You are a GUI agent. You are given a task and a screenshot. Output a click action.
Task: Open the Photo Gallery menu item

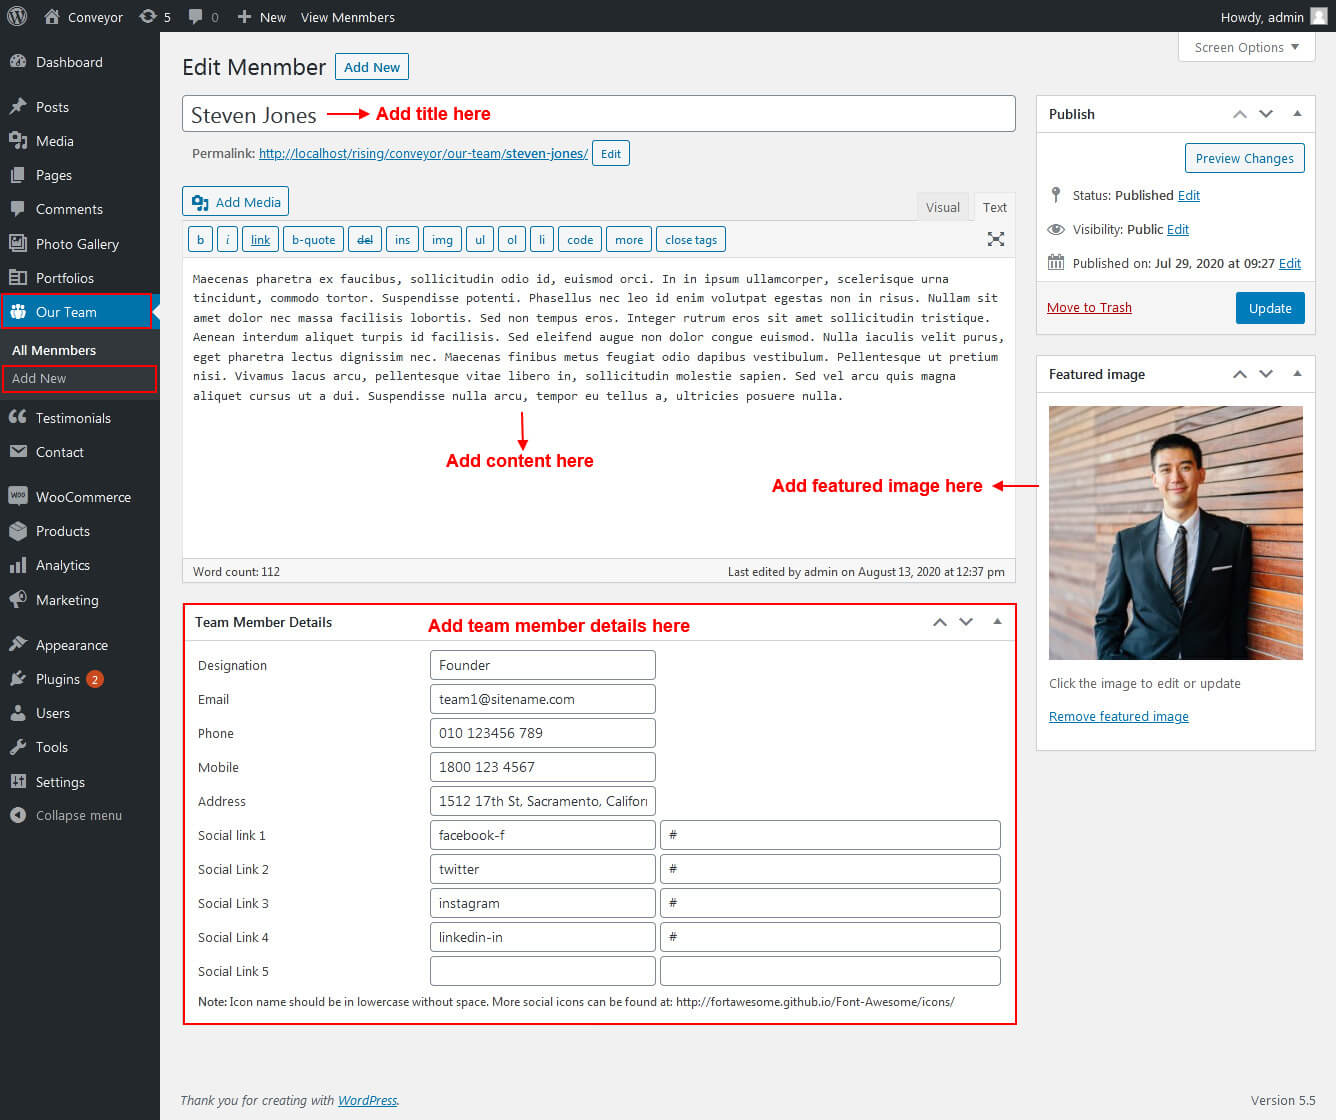coord(77,244)
